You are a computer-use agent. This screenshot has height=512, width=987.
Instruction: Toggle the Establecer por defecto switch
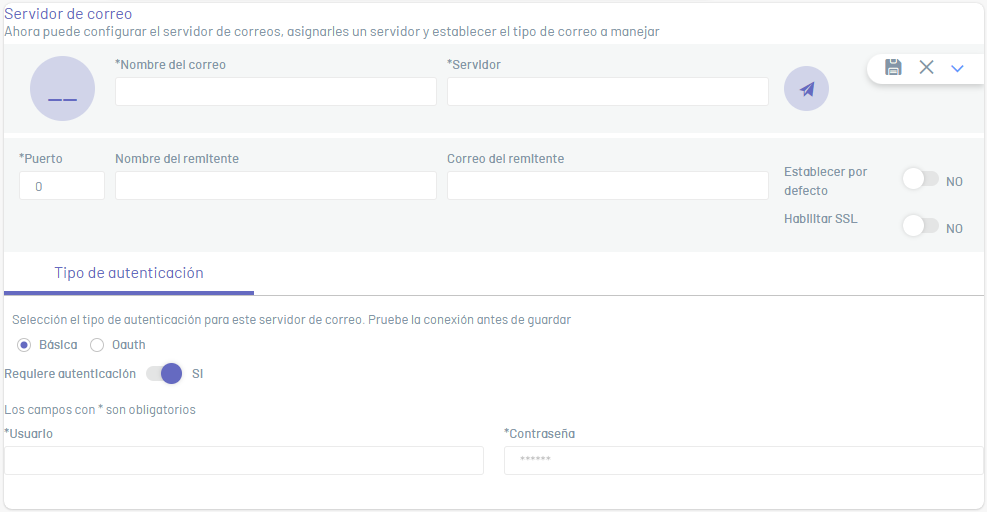click(920, 180)
